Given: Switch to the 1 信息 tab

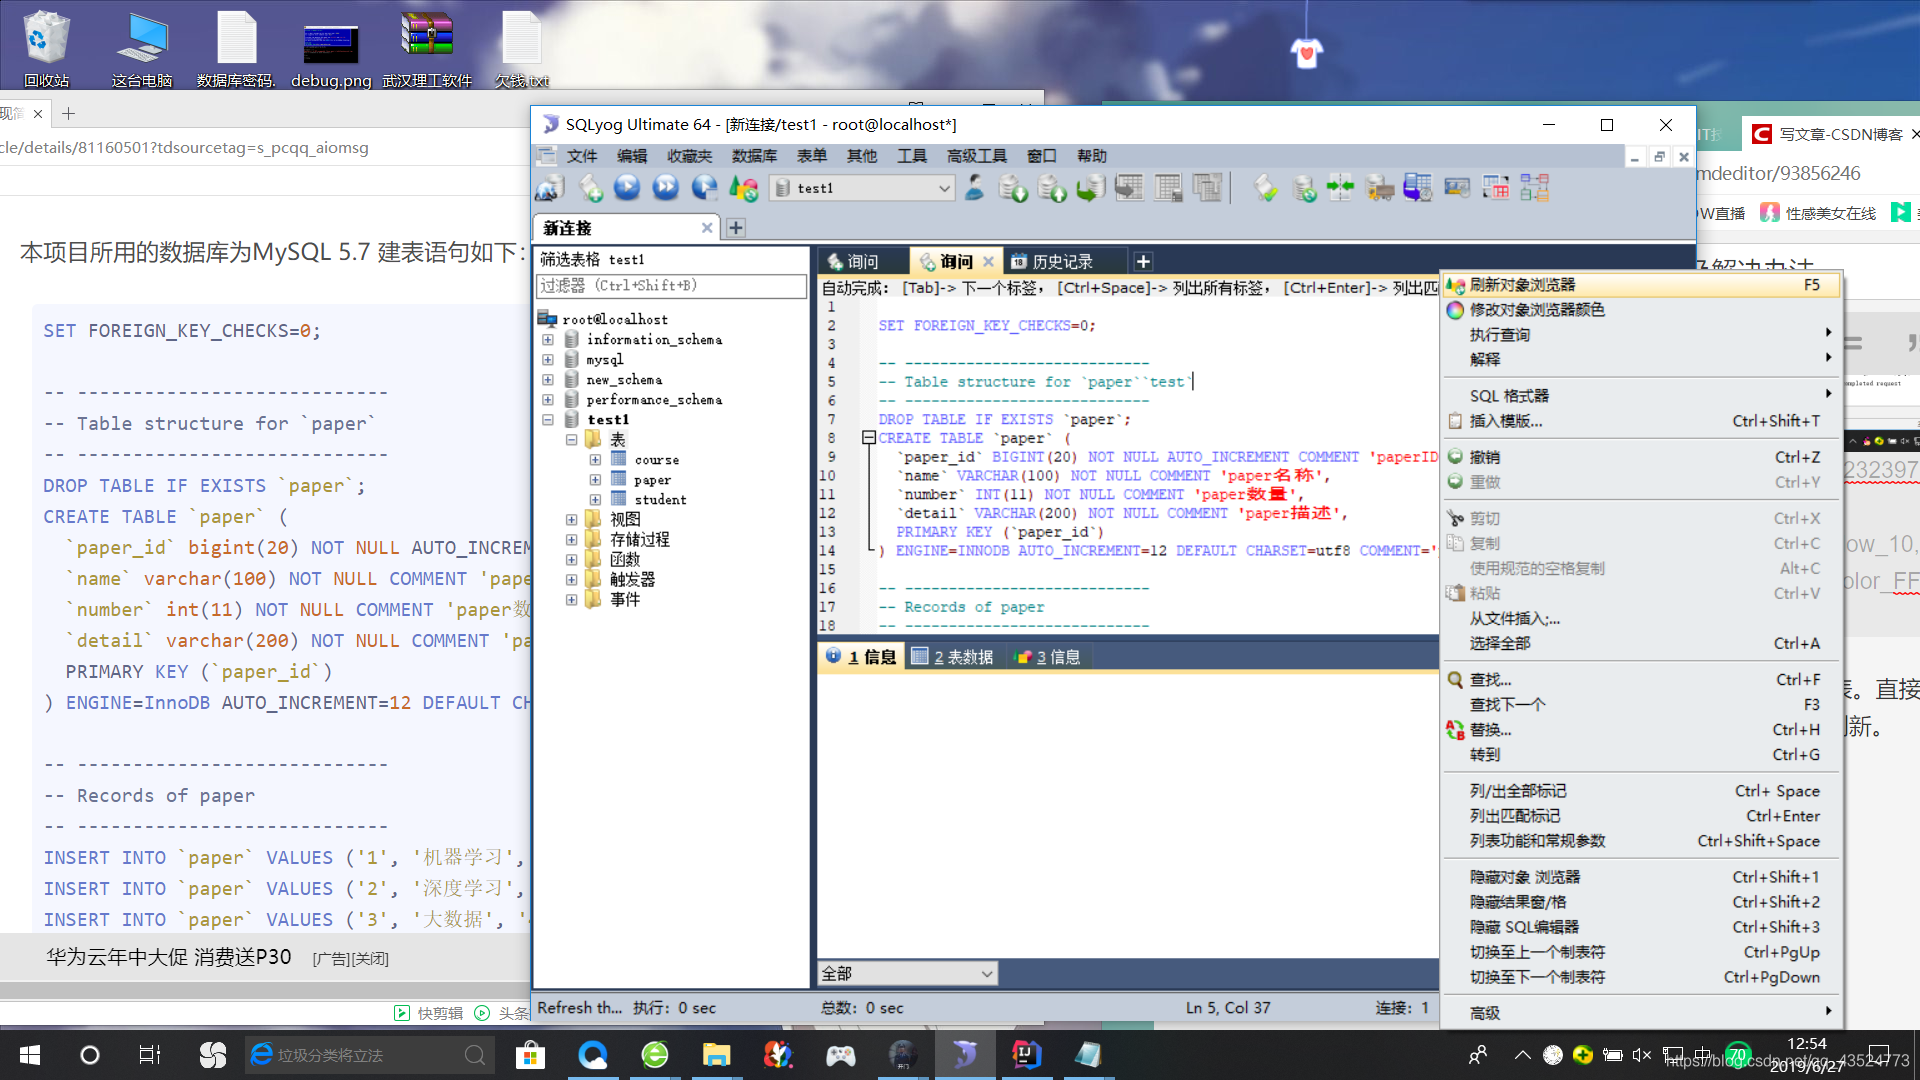Looking at the screenshot, I should [x=862, y=657].
